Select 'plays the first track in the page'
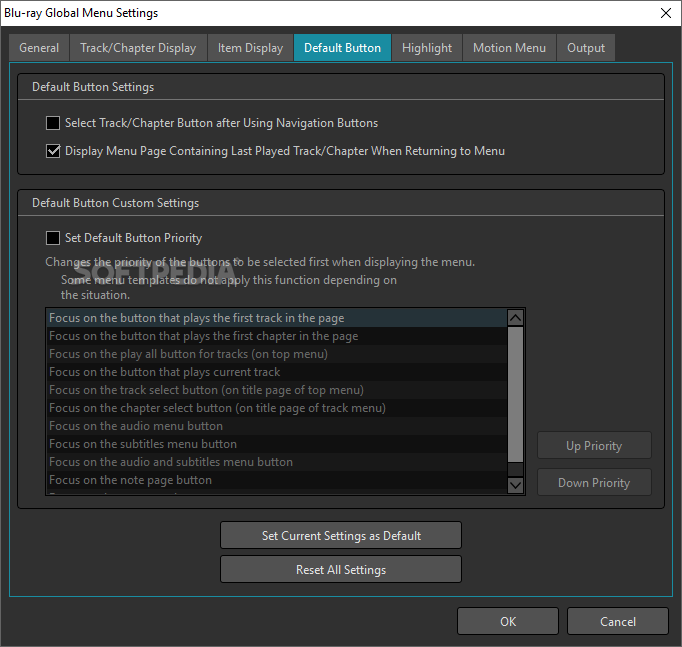 coord(276,318)
